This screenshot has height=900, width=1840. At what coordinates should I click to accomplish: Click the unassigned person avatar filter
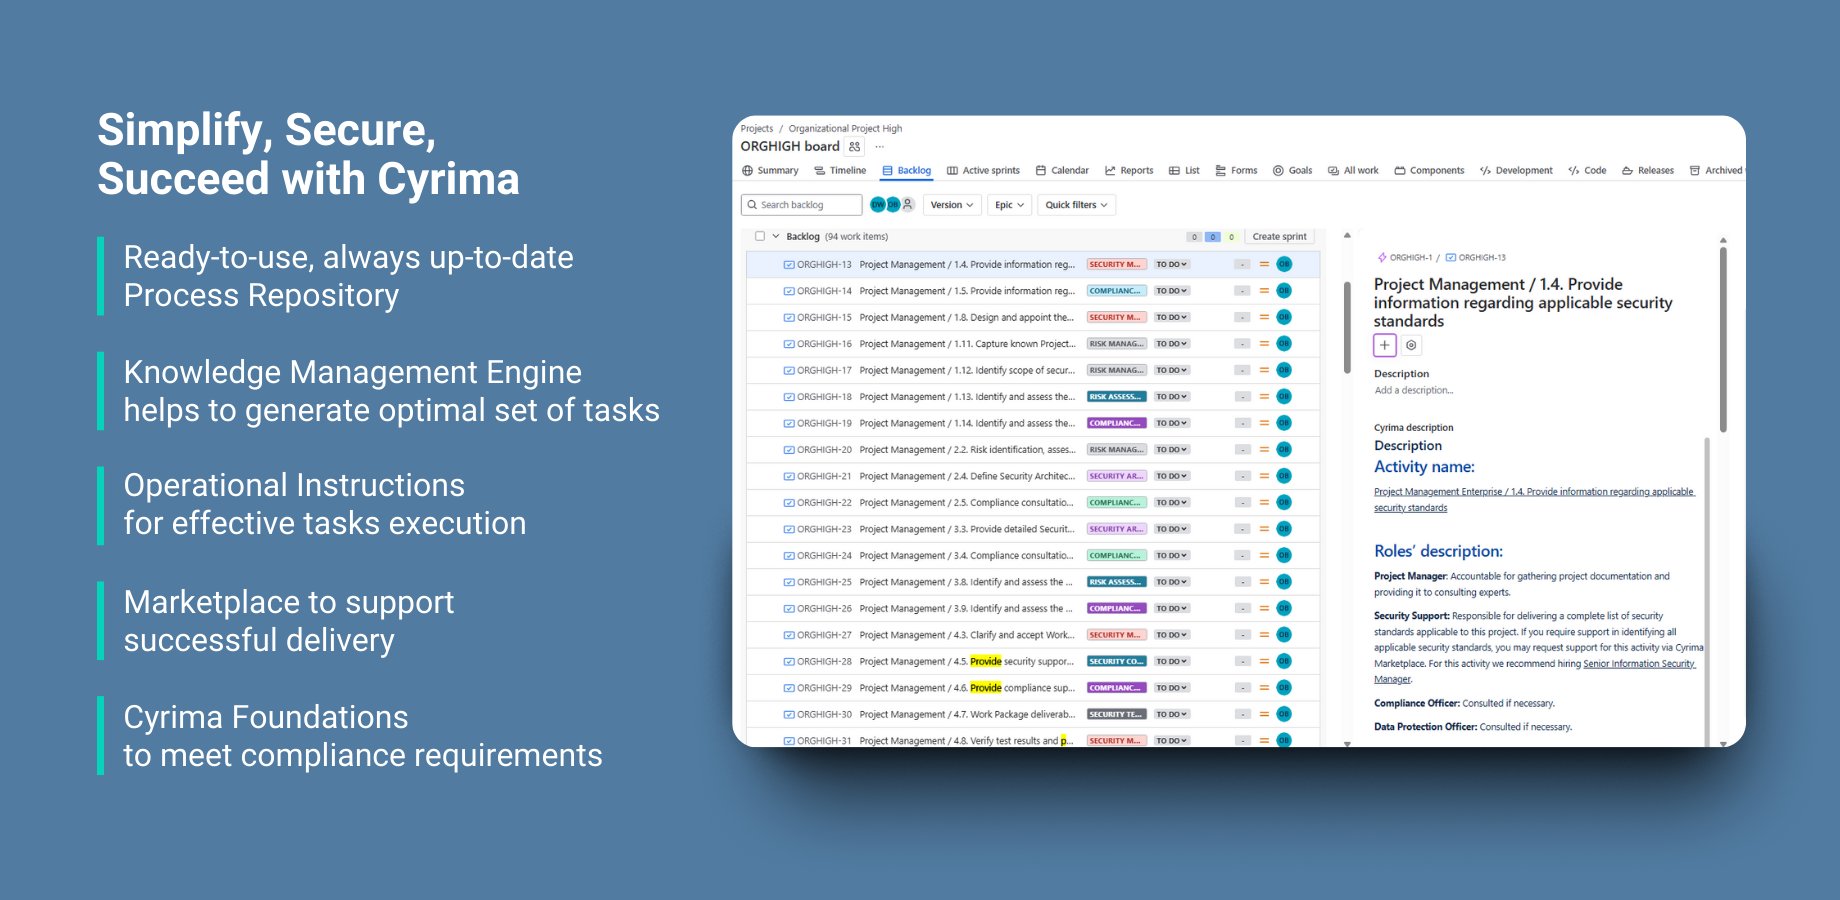[908, 205]
